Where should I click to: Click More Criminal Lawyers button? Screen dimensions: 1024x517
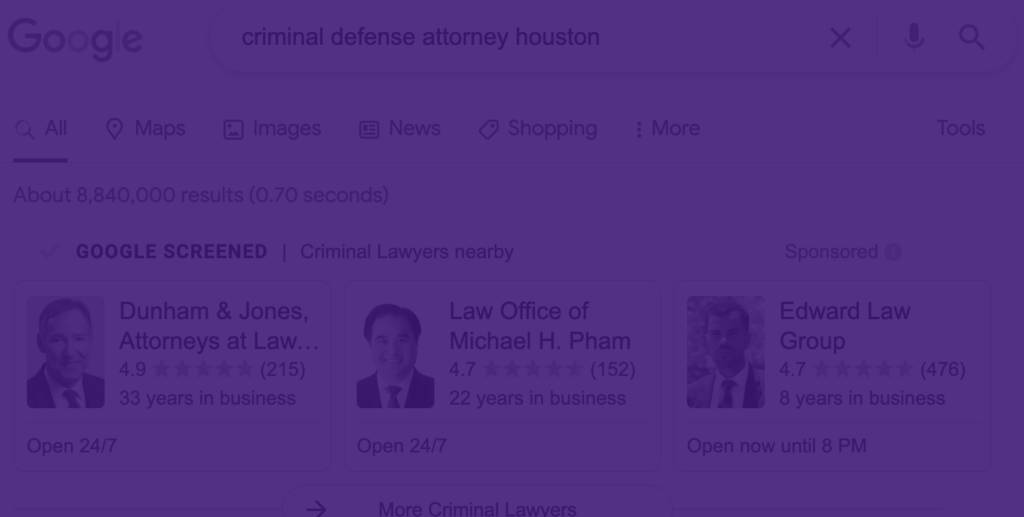click(x=477, y=508)
